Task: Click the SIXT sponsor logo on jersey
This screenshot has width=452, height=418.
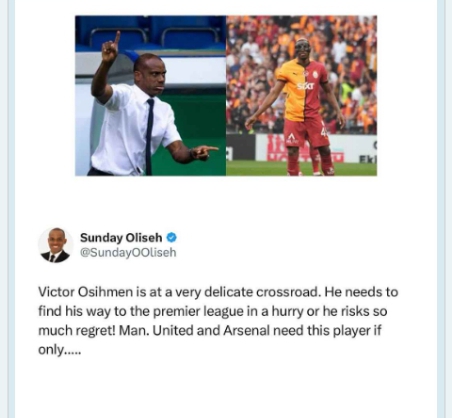Action: coord(305,86)
